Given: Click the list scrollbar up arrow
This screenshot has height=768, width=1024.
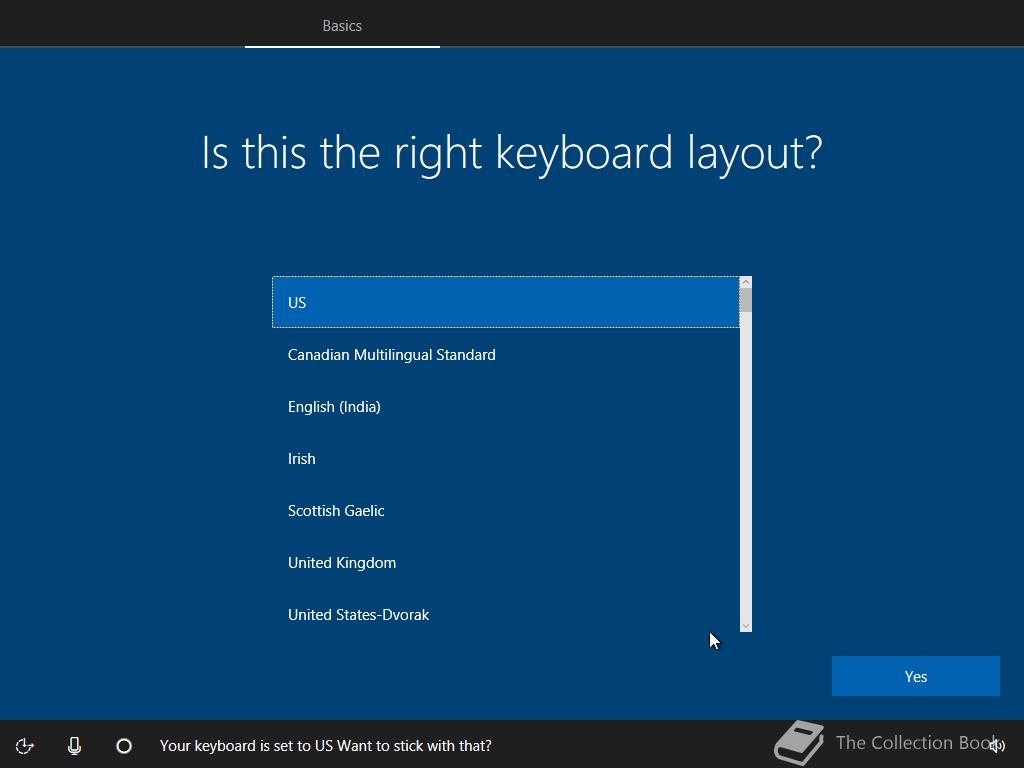Looking at the screenshot, I should [x=746, y=282].
